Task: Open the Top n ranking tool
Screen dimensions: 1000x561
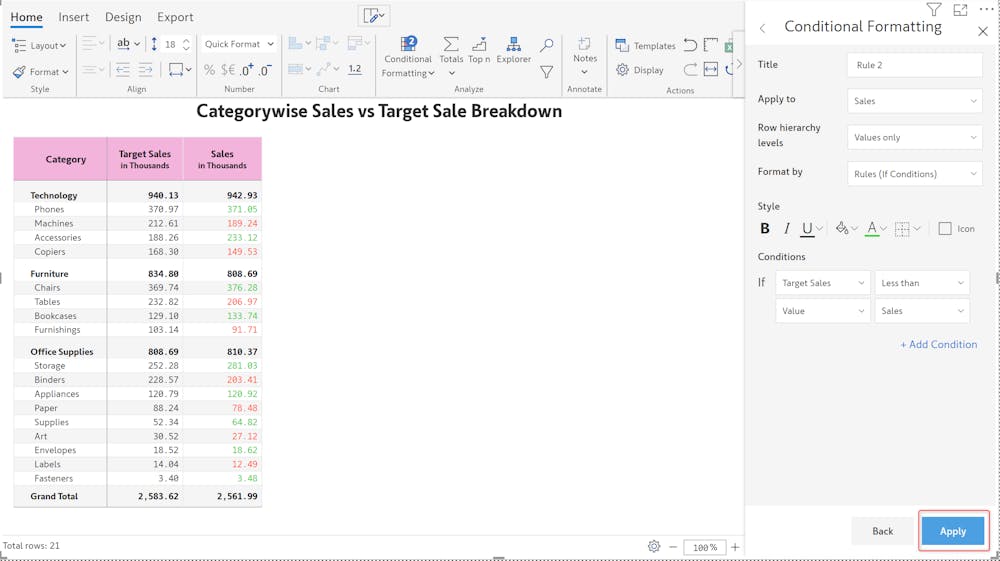Action: 479,50
